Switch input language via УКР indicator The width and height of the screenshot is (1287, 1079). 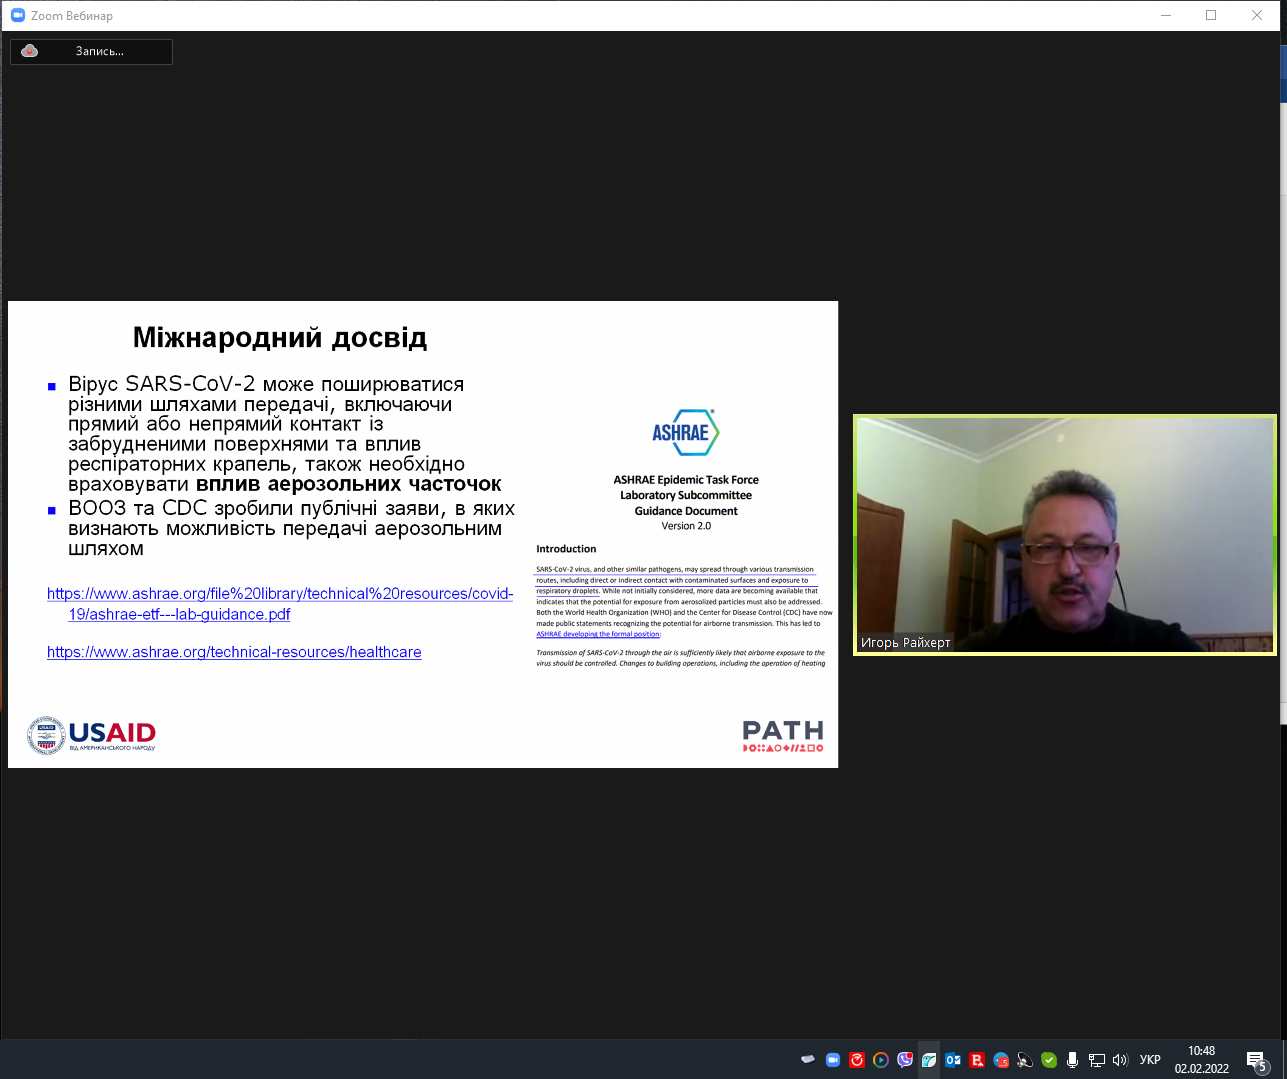(1150, 1060)
